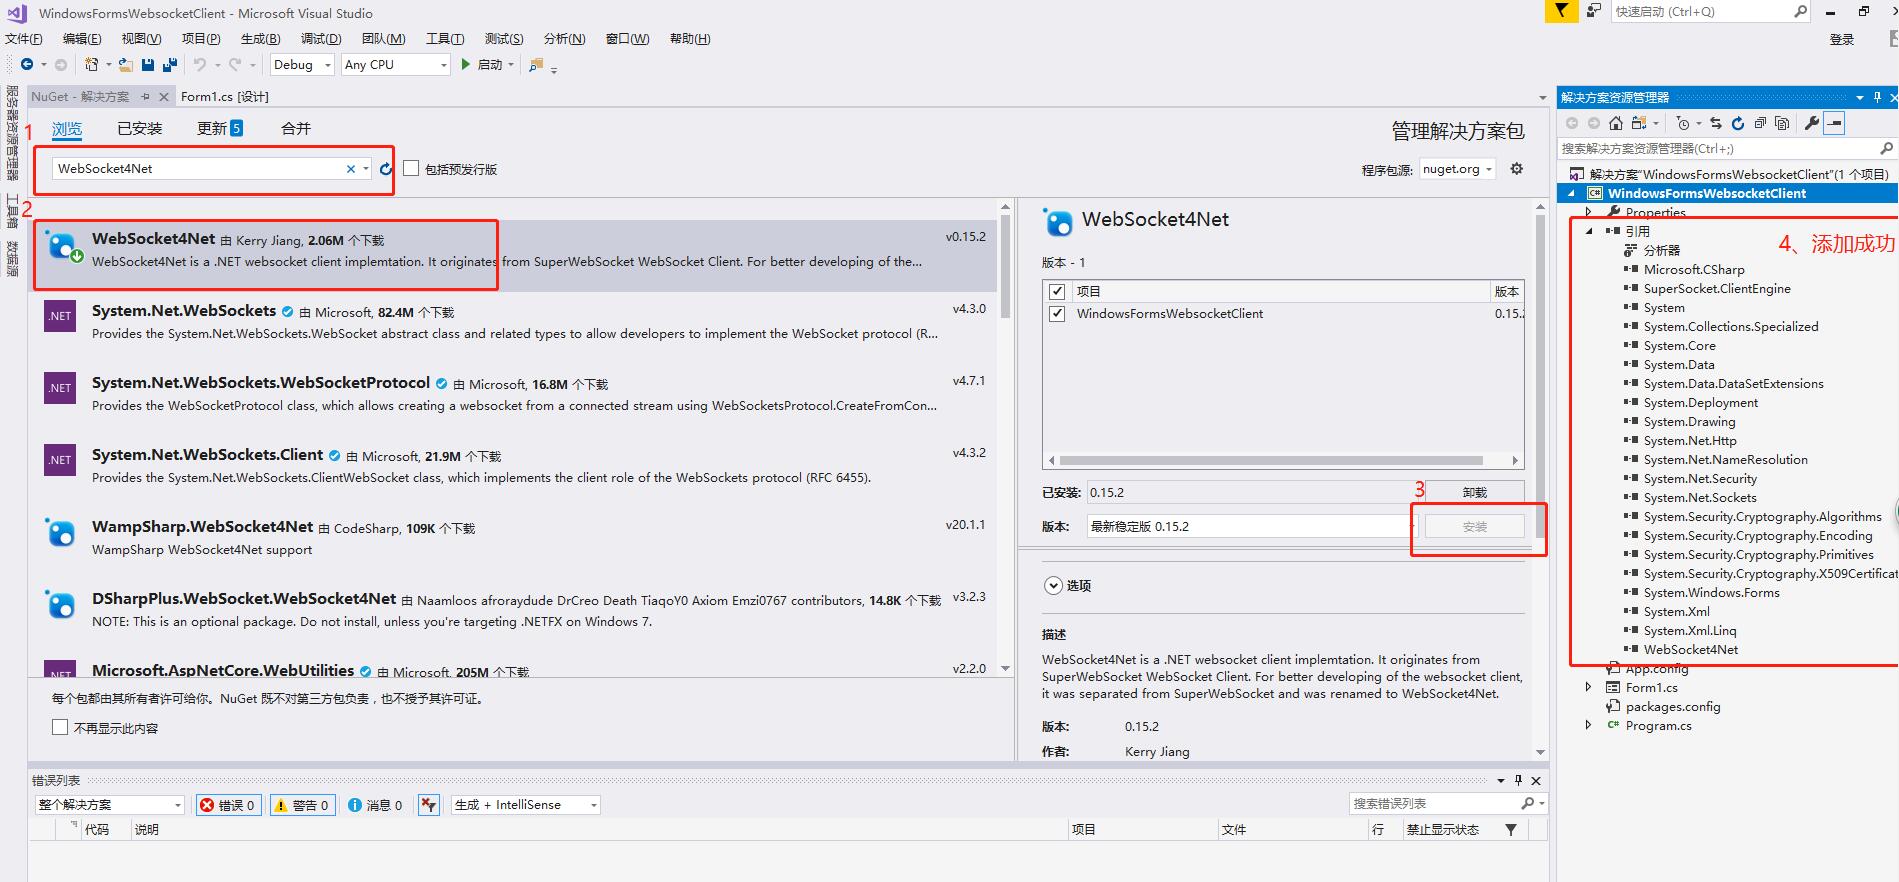The height and width of the screenshot is (882, 1899).
Task: Open NuGet settings gear icon
Action: [x=1516, y=169]
